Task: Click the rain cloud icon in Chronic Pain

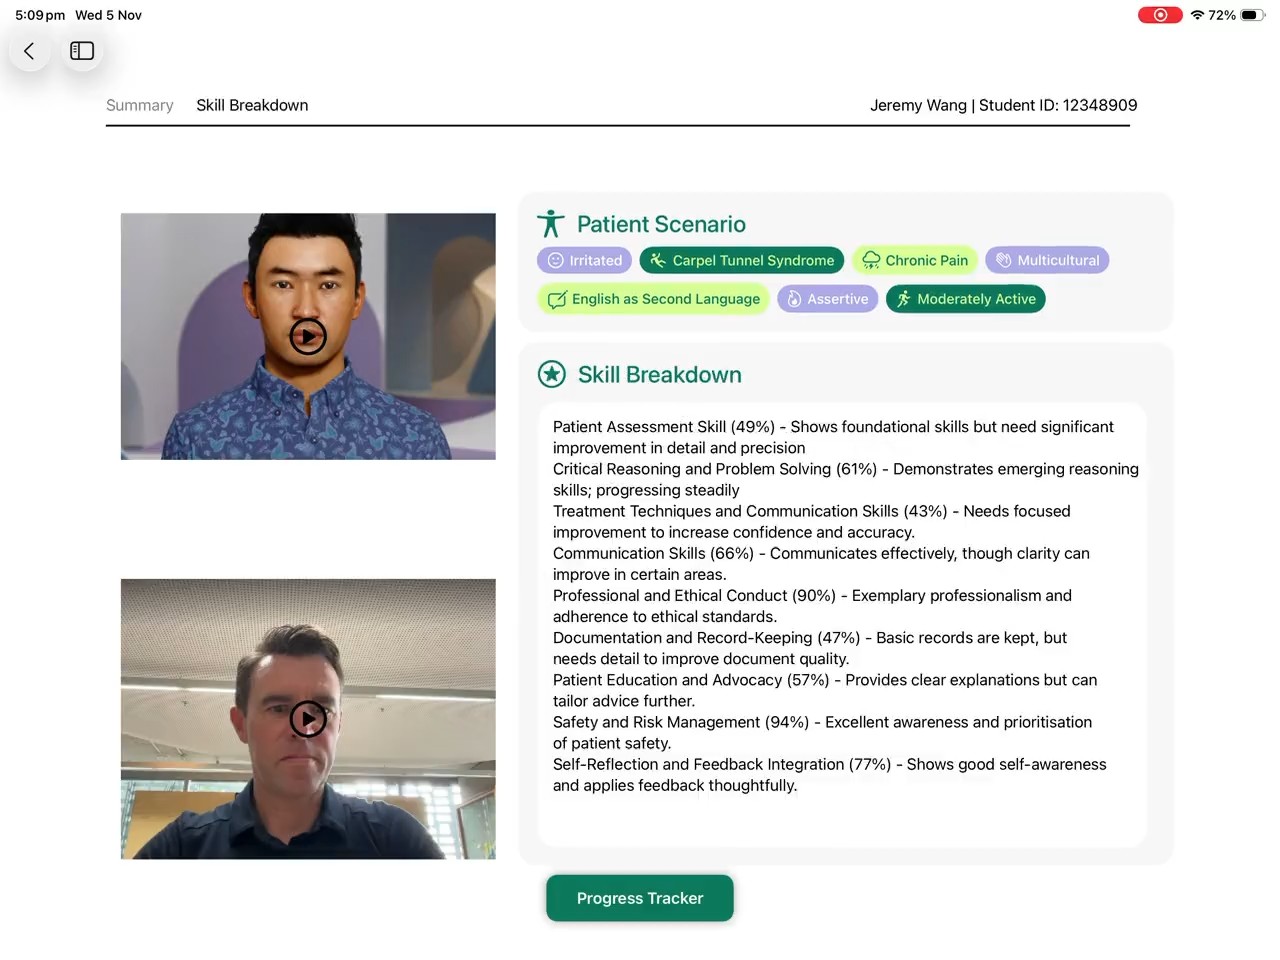Action: click(x=871, y=260)
